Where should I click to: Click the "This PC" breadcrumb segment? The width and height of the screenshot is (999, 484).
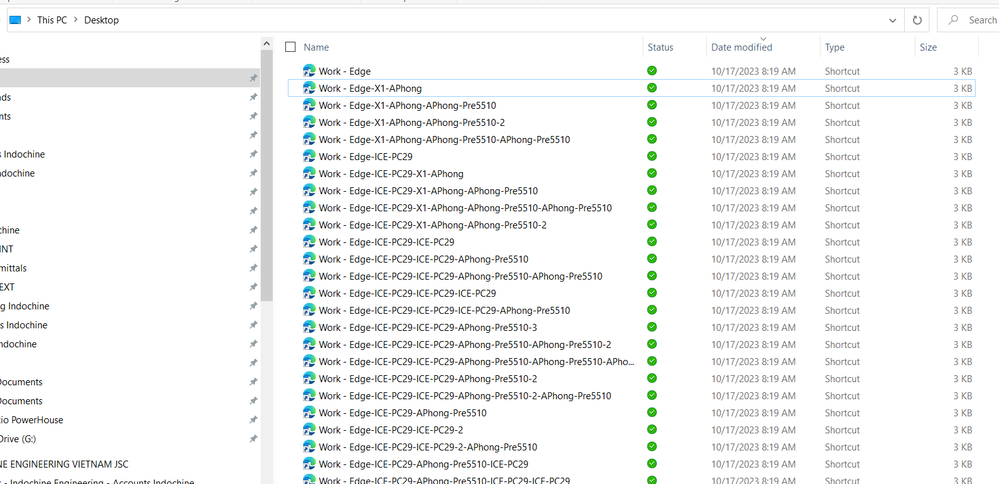click(52, 20)
